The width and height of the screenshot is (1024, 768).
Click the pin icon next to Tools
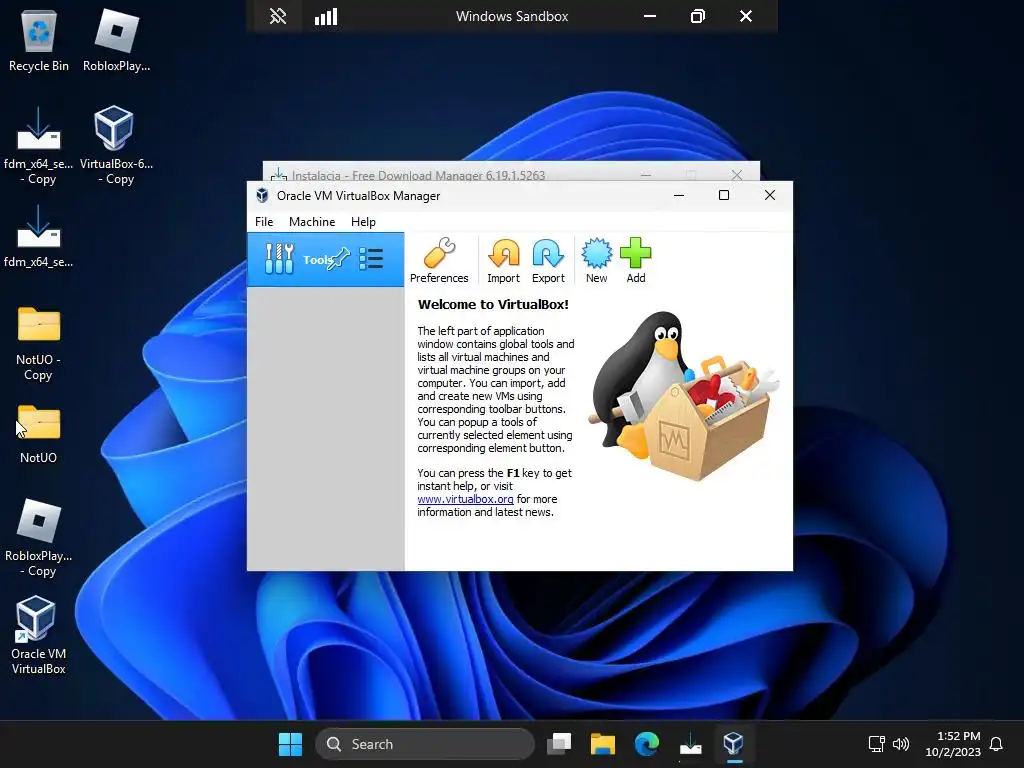tap(340, 259)
